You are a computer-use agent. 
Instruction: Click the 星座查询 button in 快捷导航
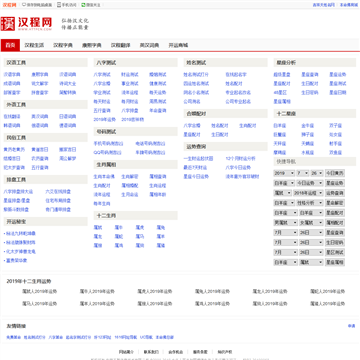tap(335, 233)
